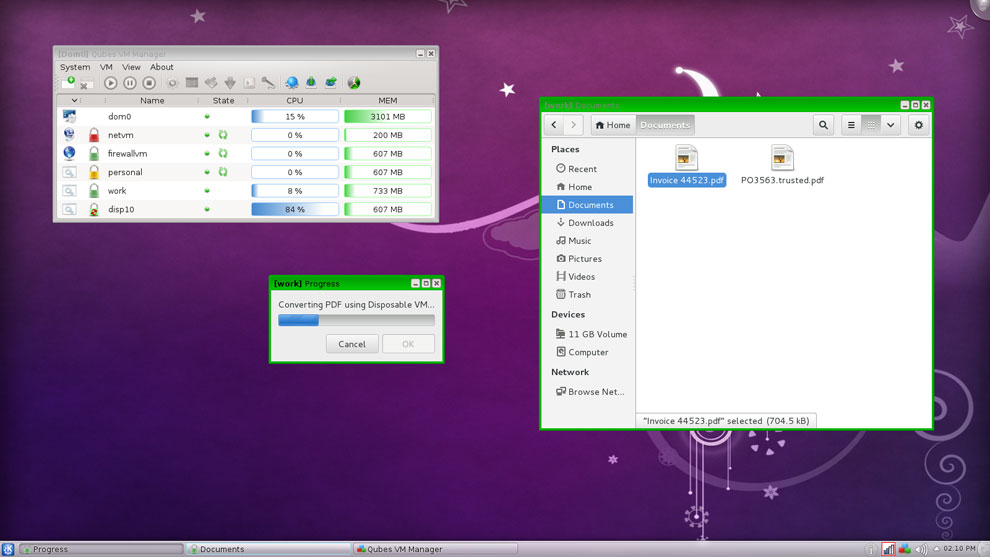Open the System menu in VM Manager
The image size is (990, 557).
75,67
